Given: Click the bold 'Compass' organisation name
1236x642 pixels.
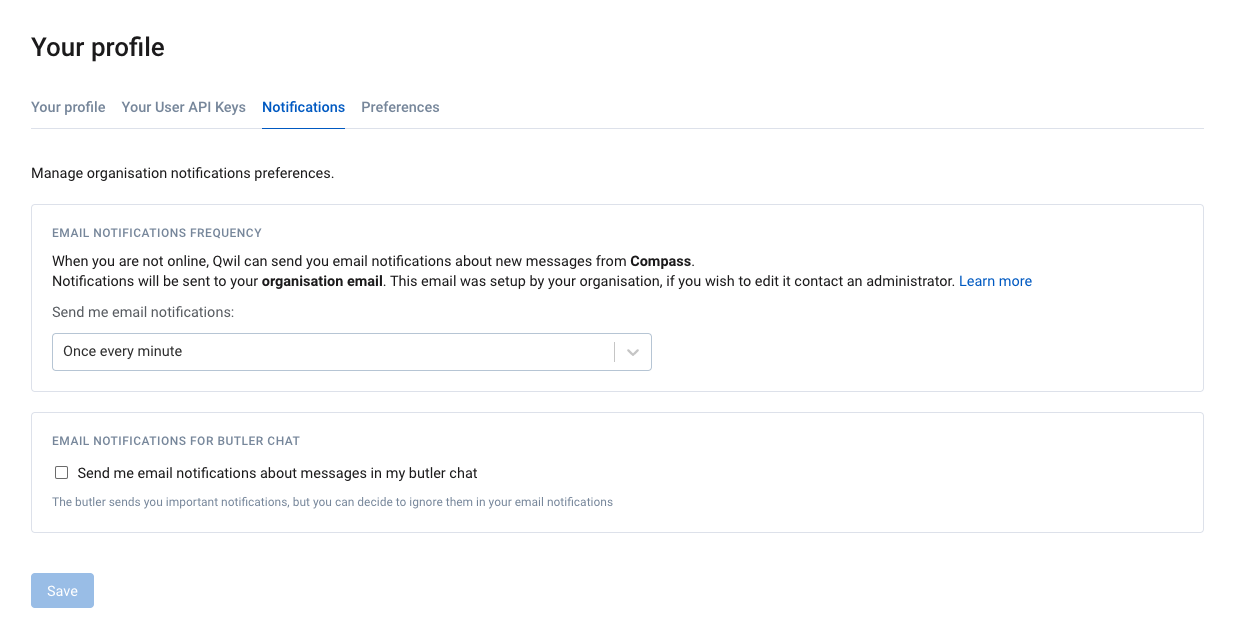Looking at the screenshot, I should coord(660,261).
